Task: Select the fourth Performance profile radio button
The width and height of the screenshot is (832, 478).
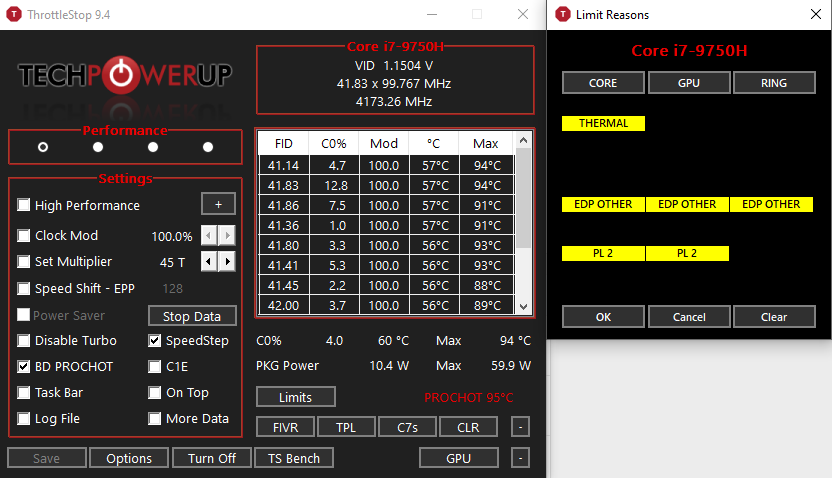Action: point(208,147)
